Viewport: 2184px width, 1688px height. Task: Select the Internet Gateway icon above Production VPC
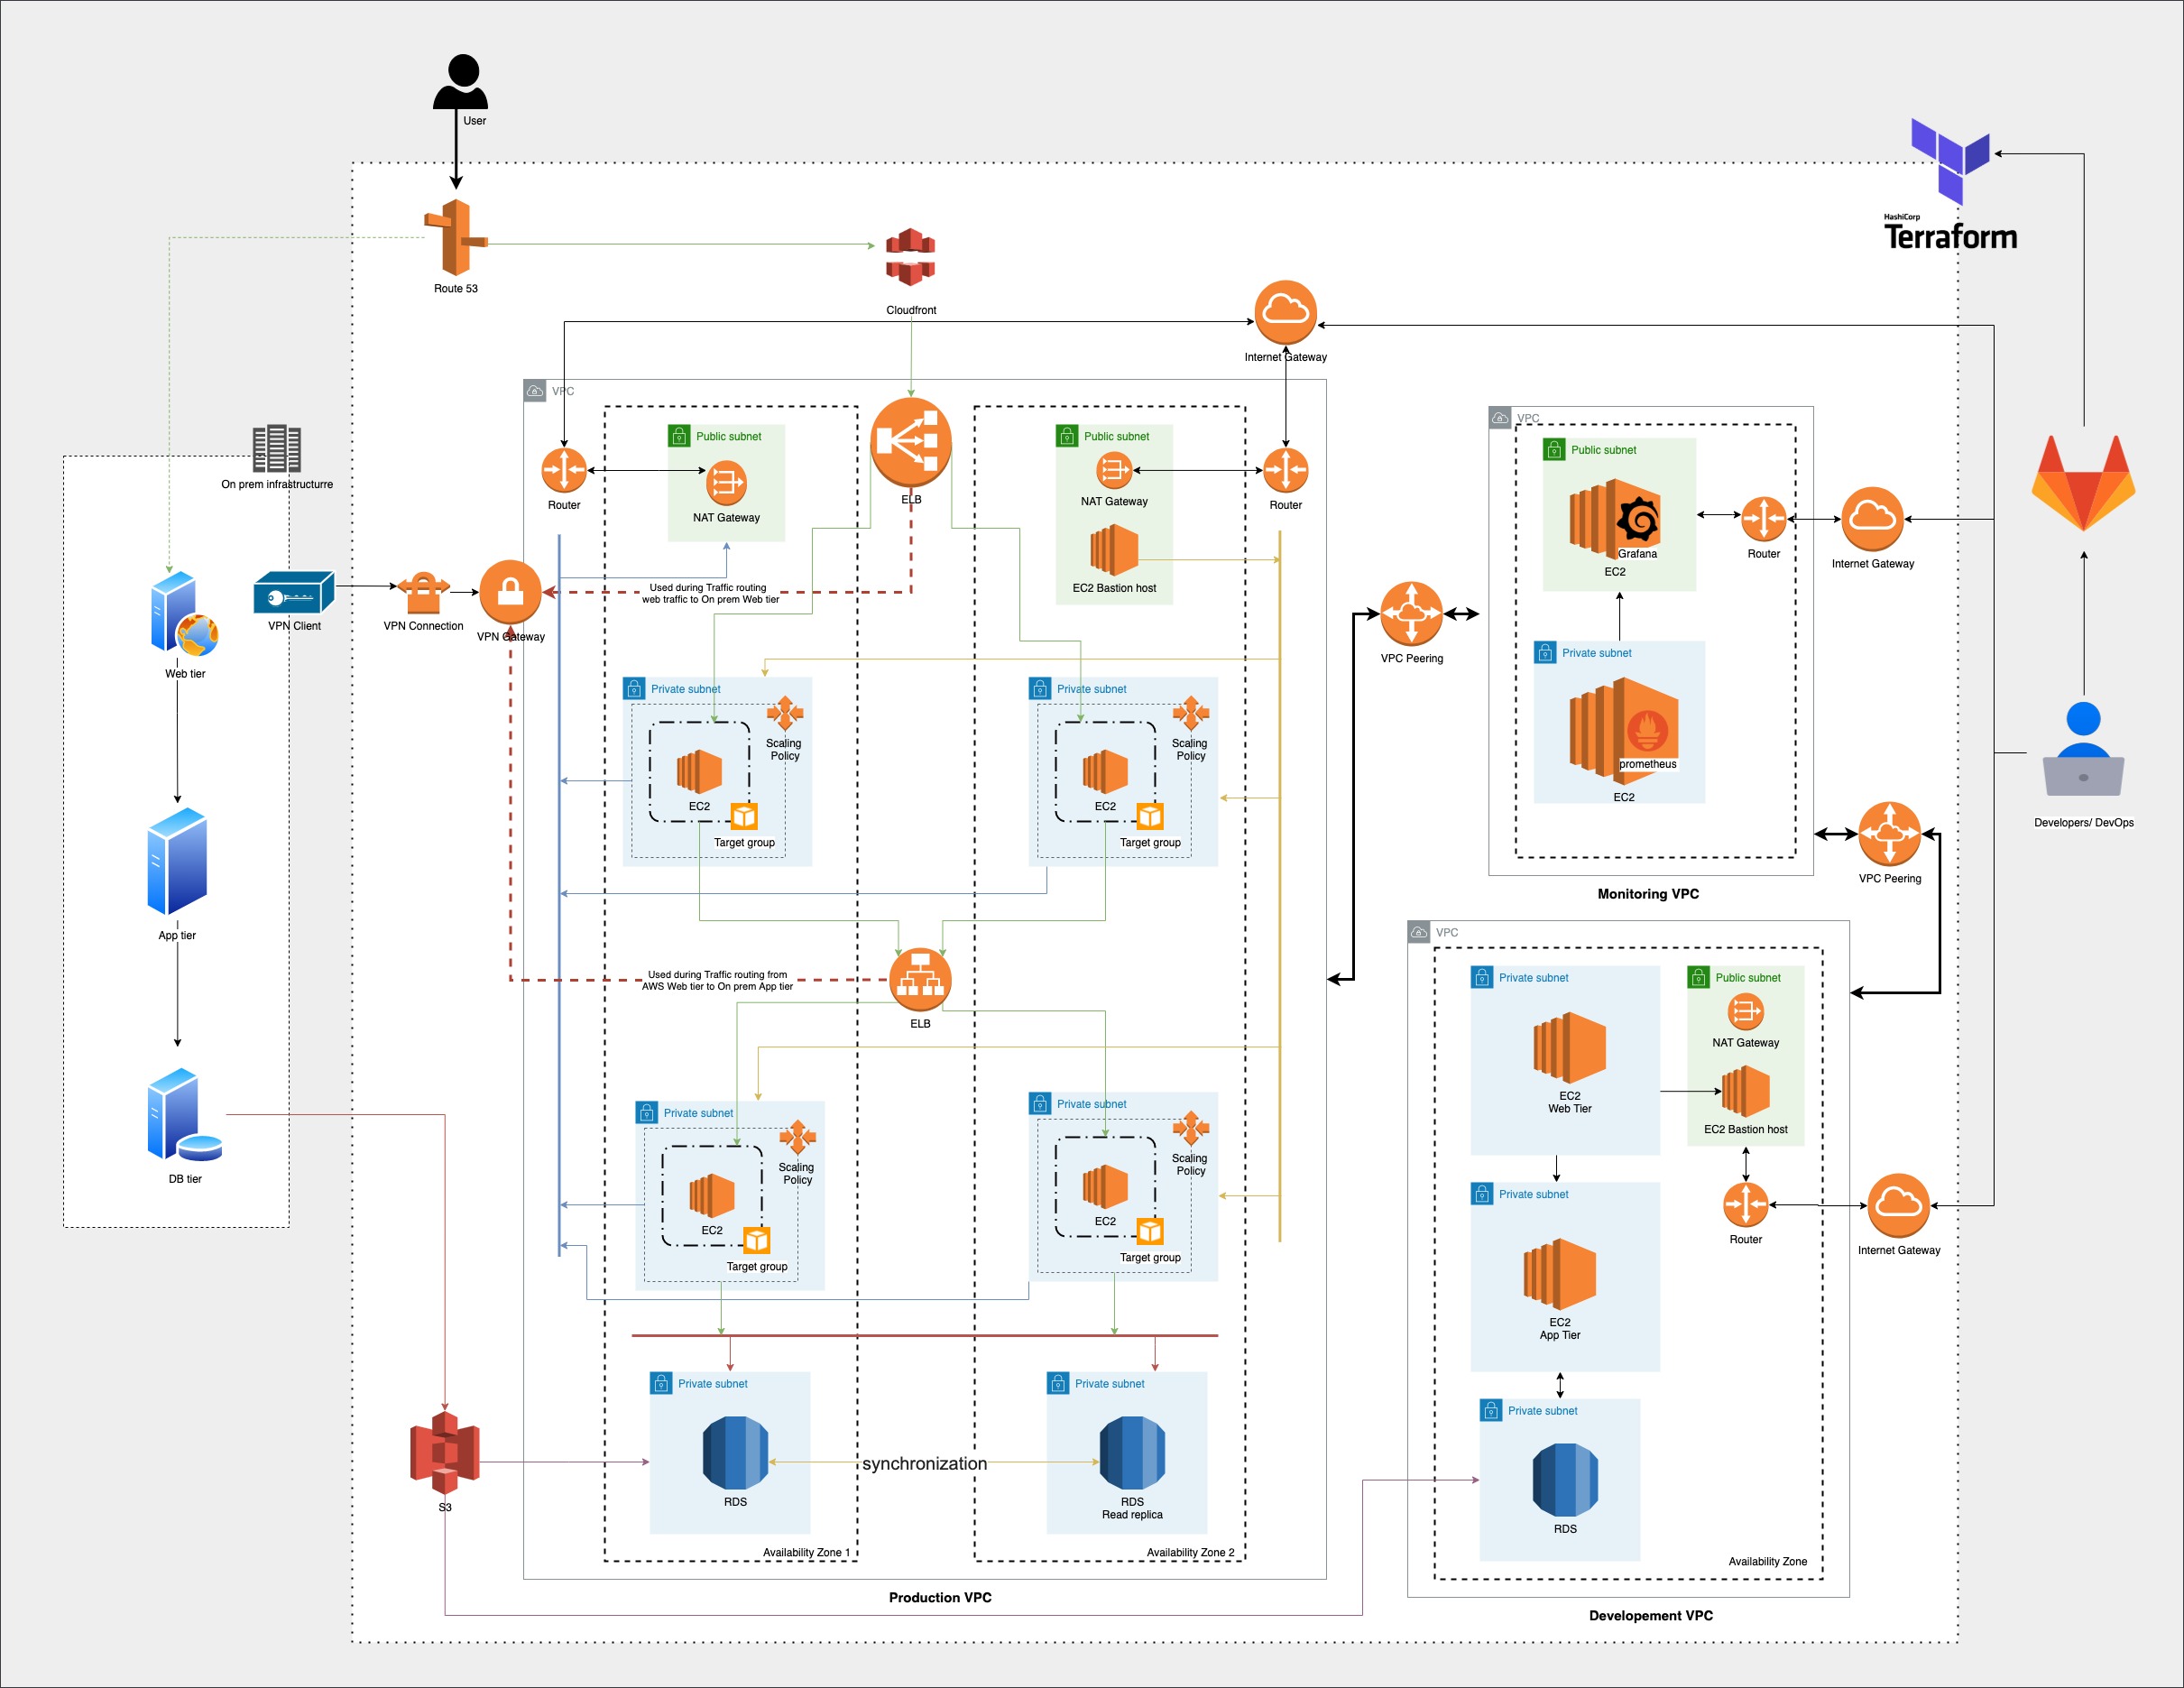[1285, 312]
